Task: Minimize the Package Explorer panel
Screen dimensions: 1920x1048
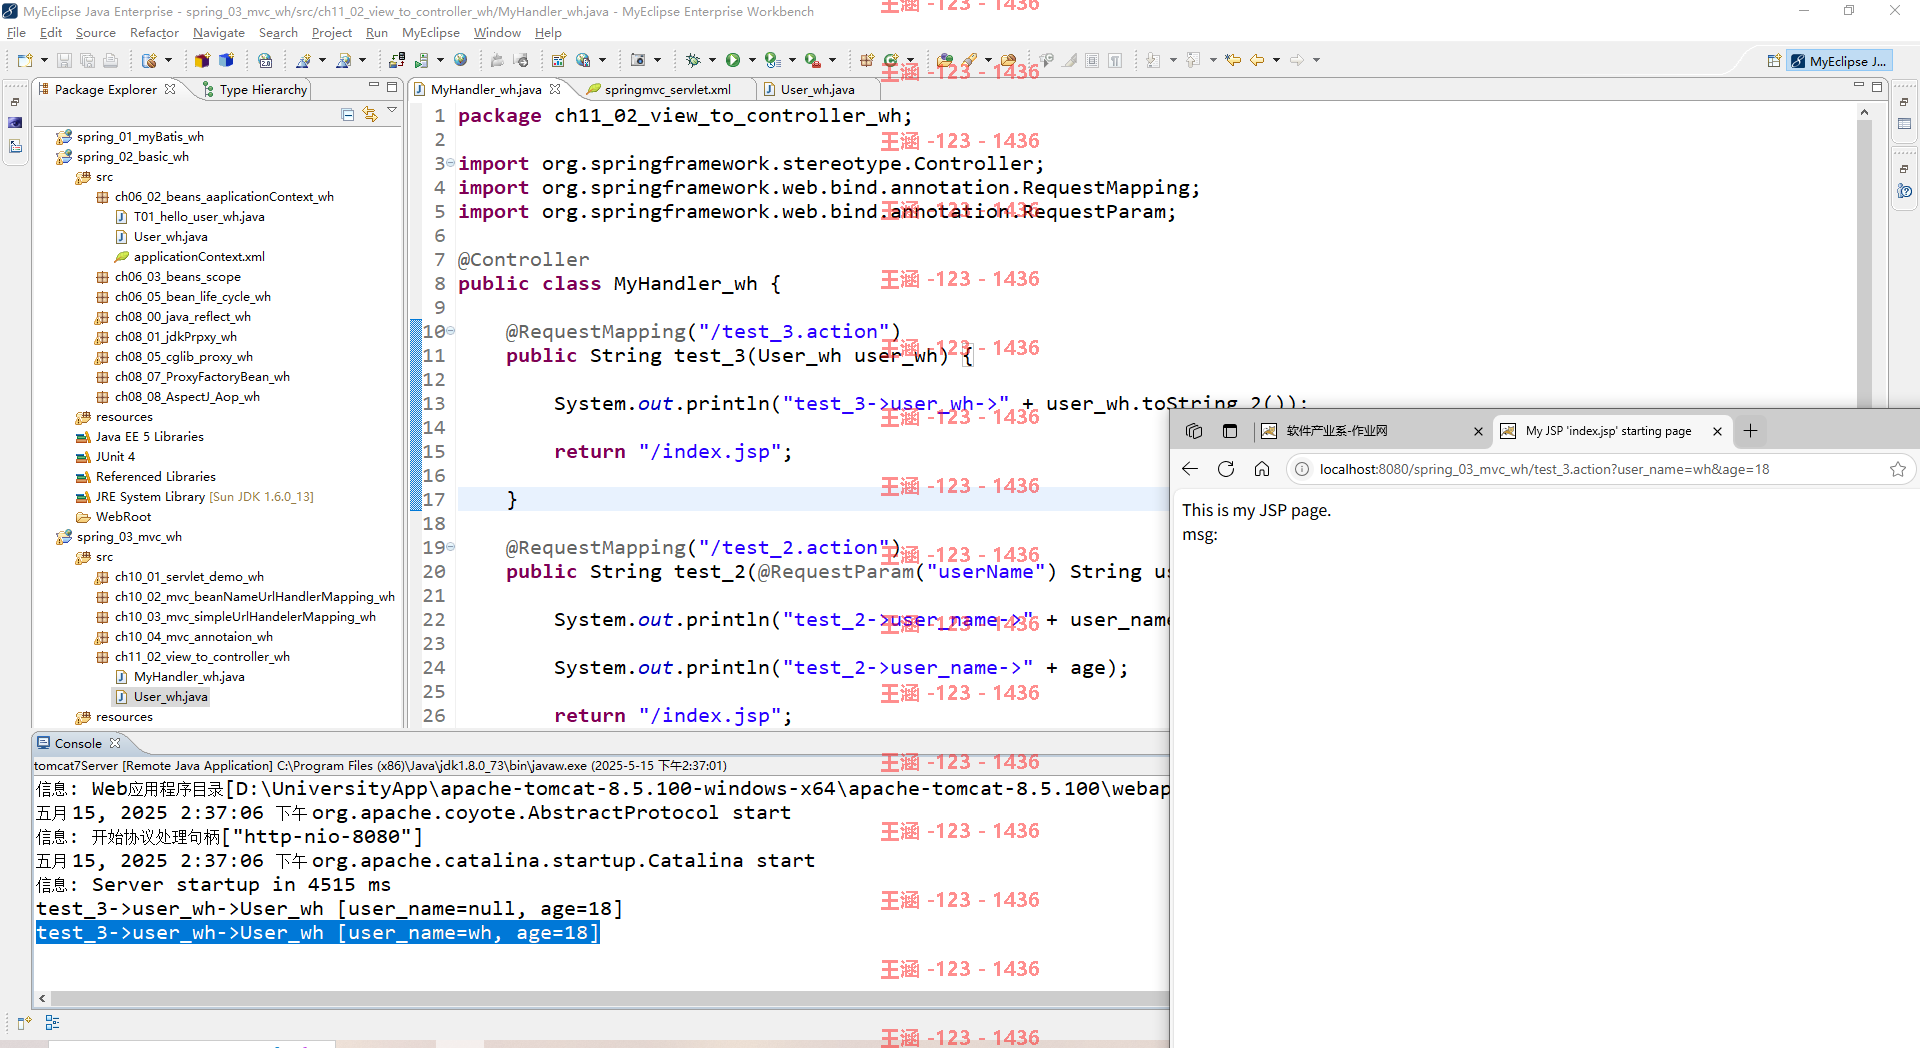Action: pos(374,86)
